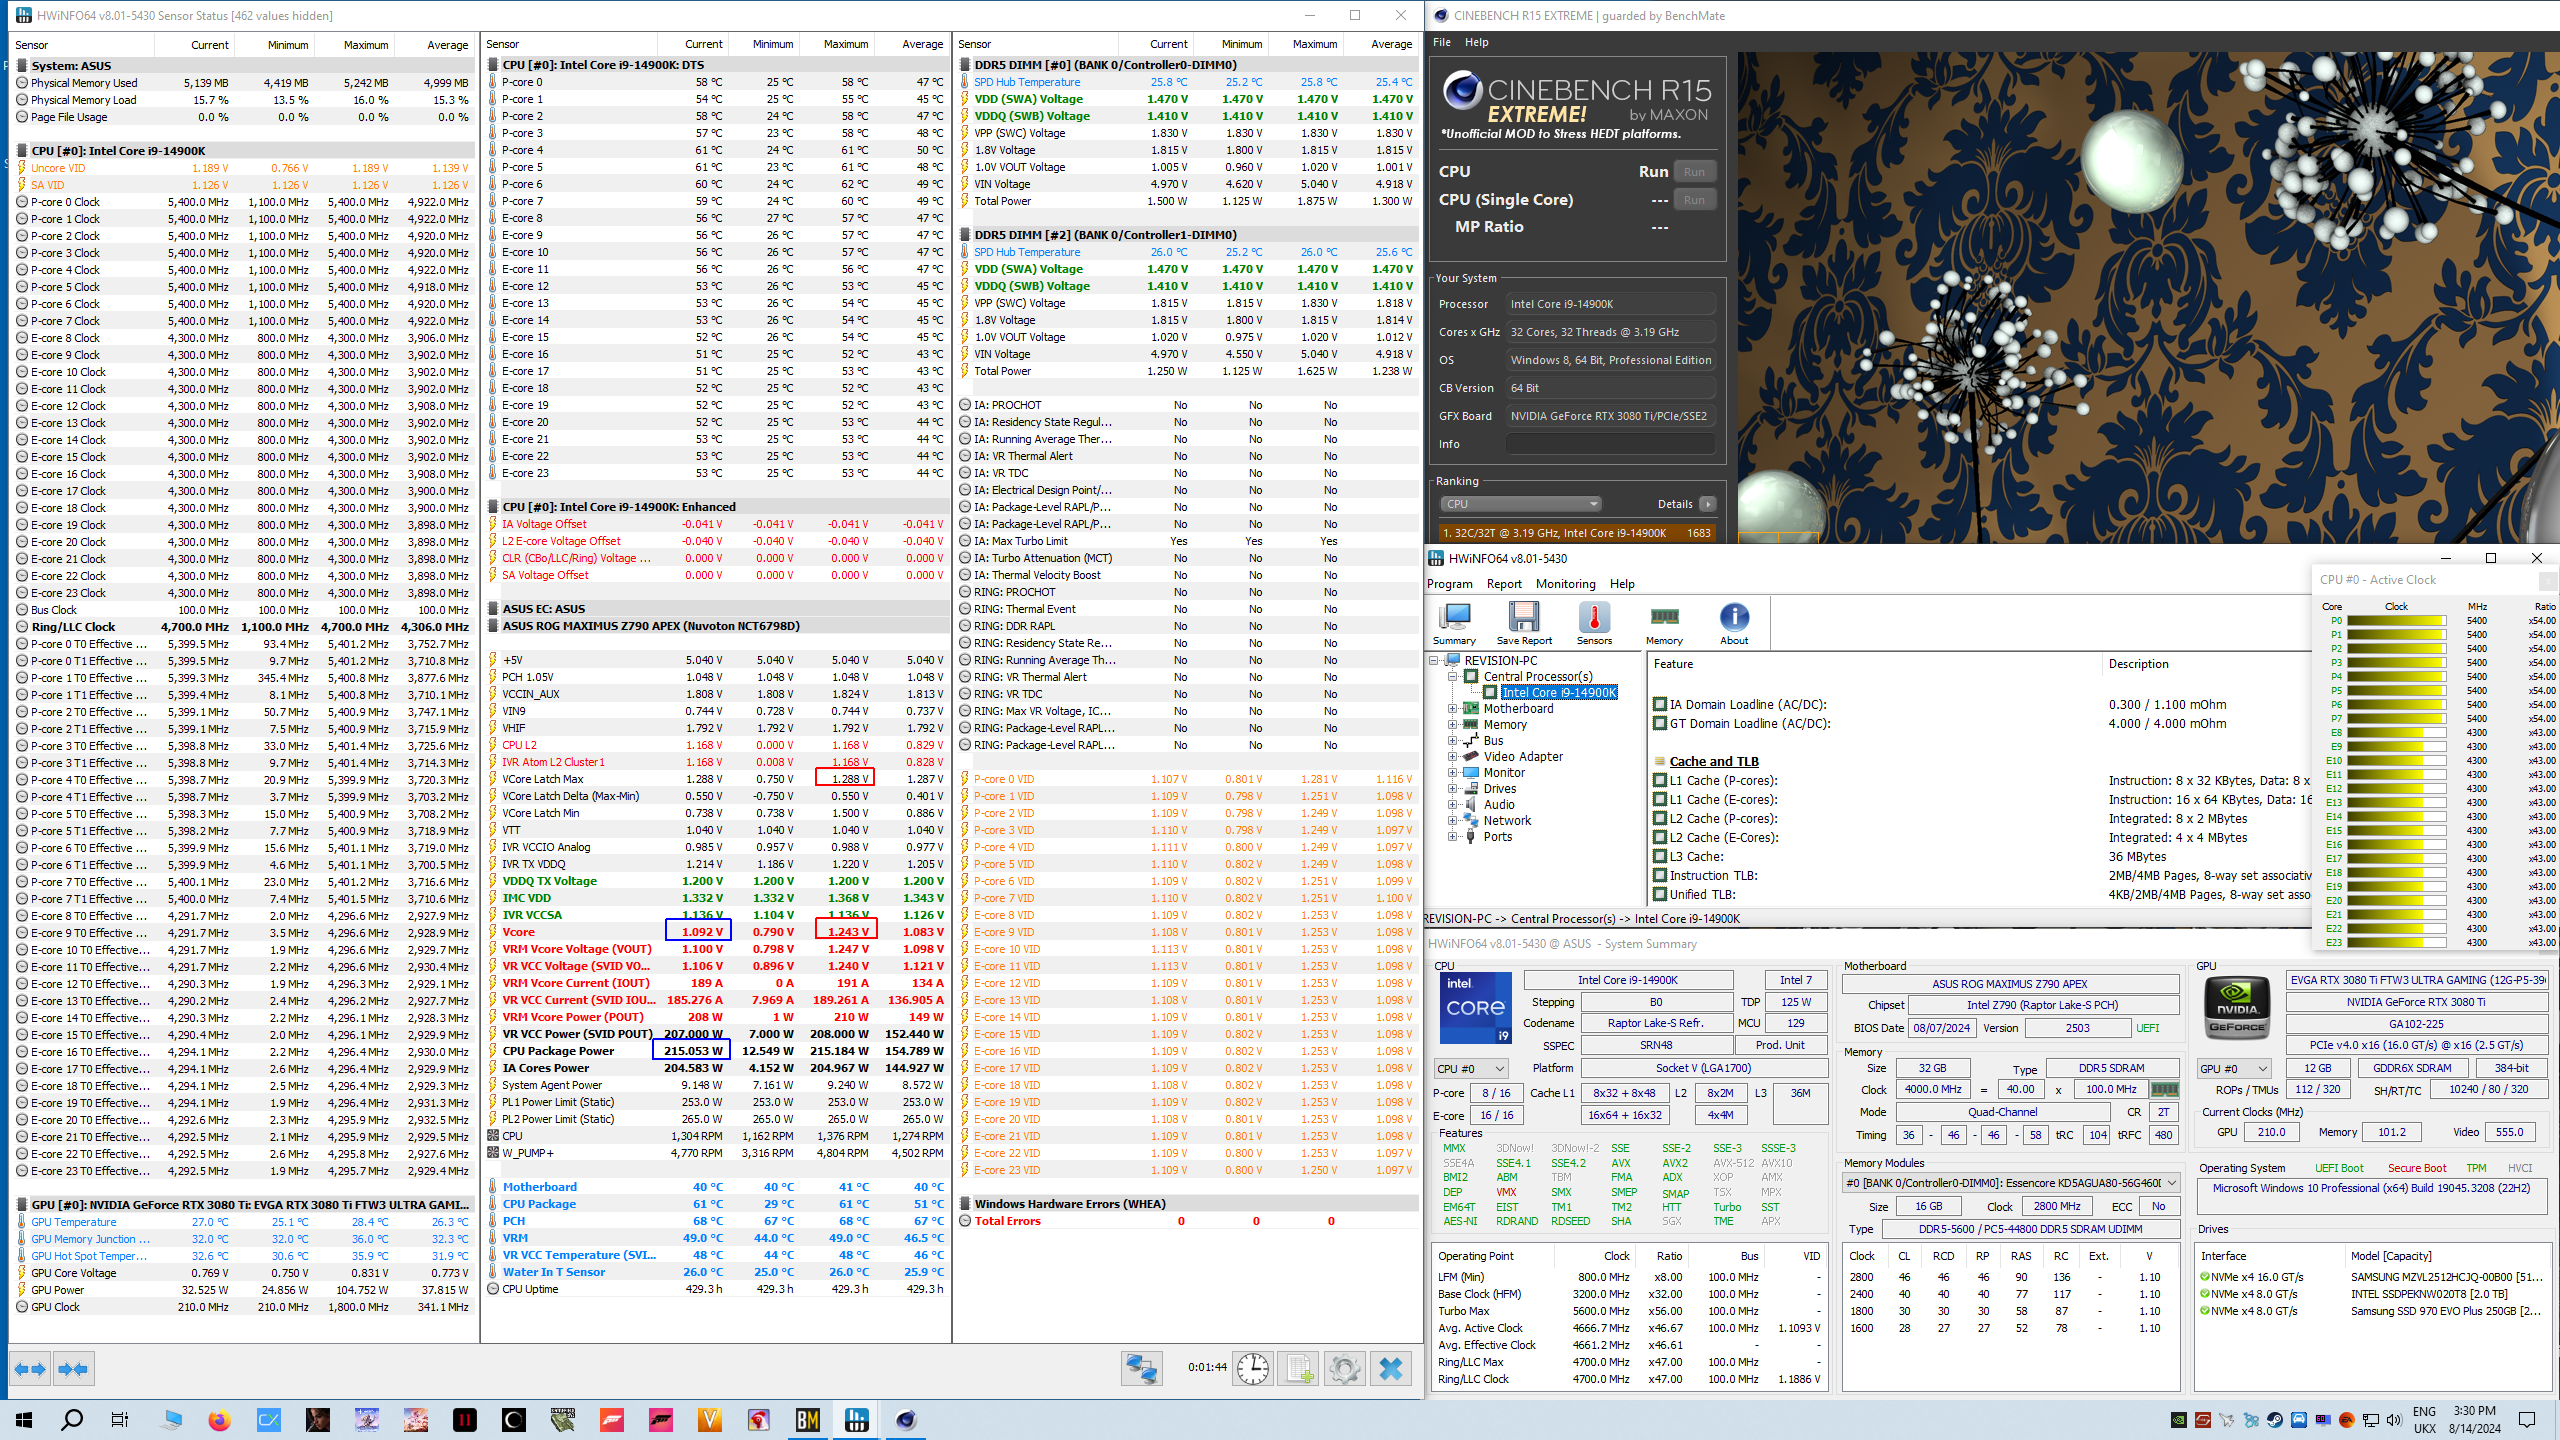Close the CPU #0 Active Clock panel
This screenshot has height=1440, width=2560.
[x=2546, y=580]
